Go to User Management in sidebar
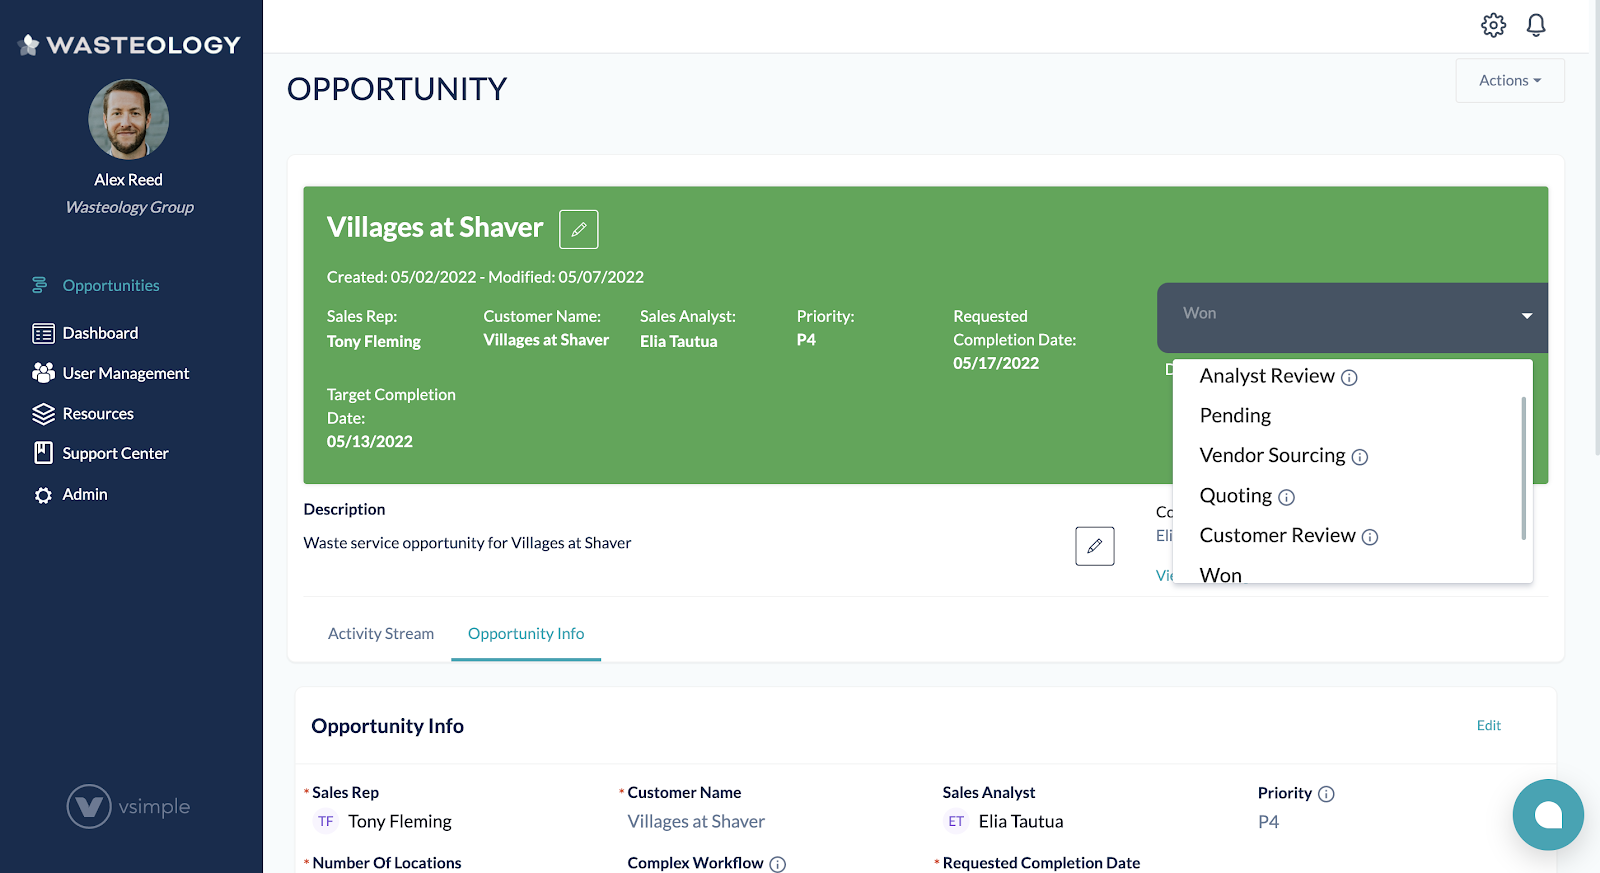1600x873 pixels. (125, 373)
